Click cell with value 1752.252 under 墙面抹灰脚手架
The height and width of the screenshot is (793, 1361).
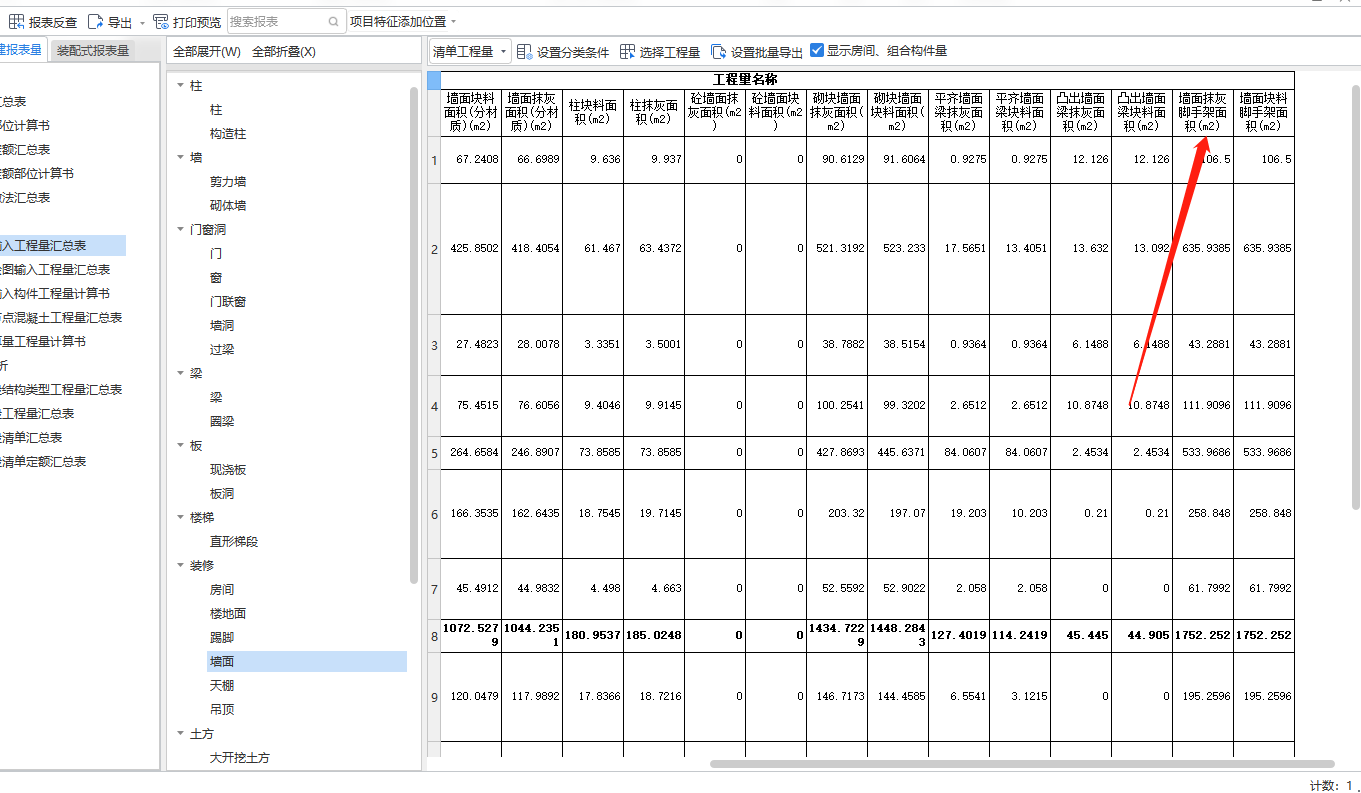click(x=1203, y=636)
